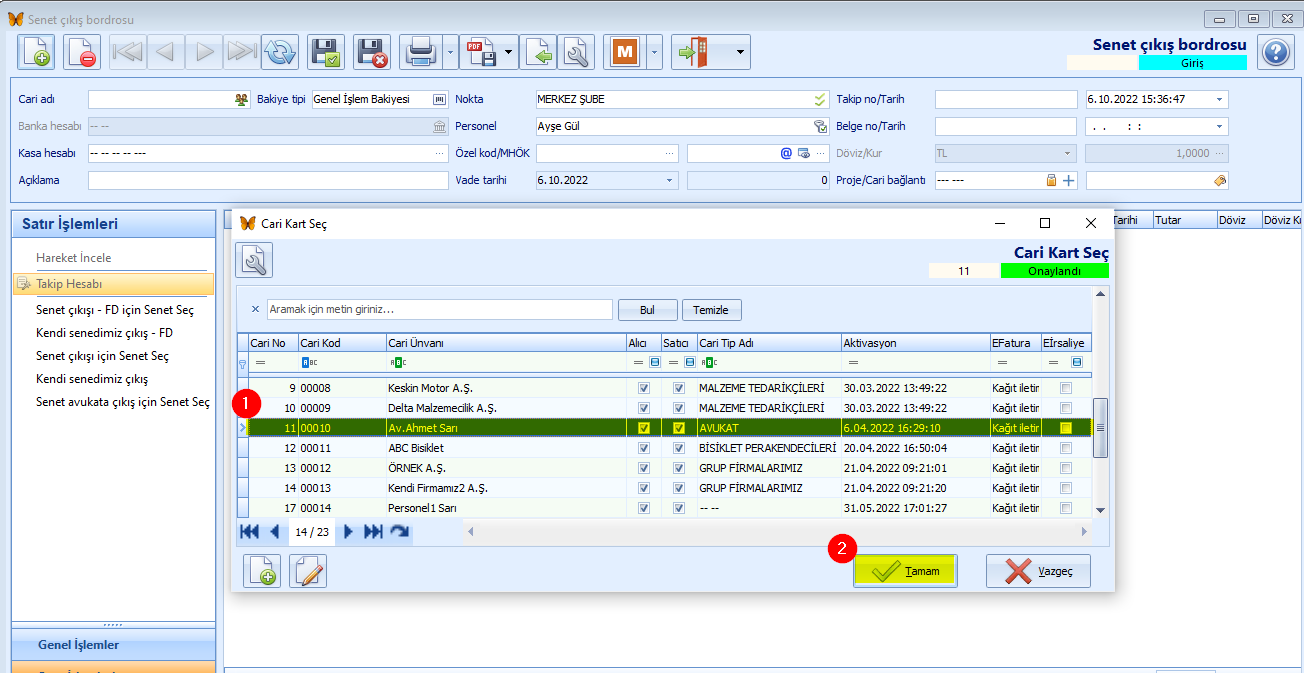Click the exit door icon
The width and height of the screenshot is (1304, 673).
click(692, 52)
